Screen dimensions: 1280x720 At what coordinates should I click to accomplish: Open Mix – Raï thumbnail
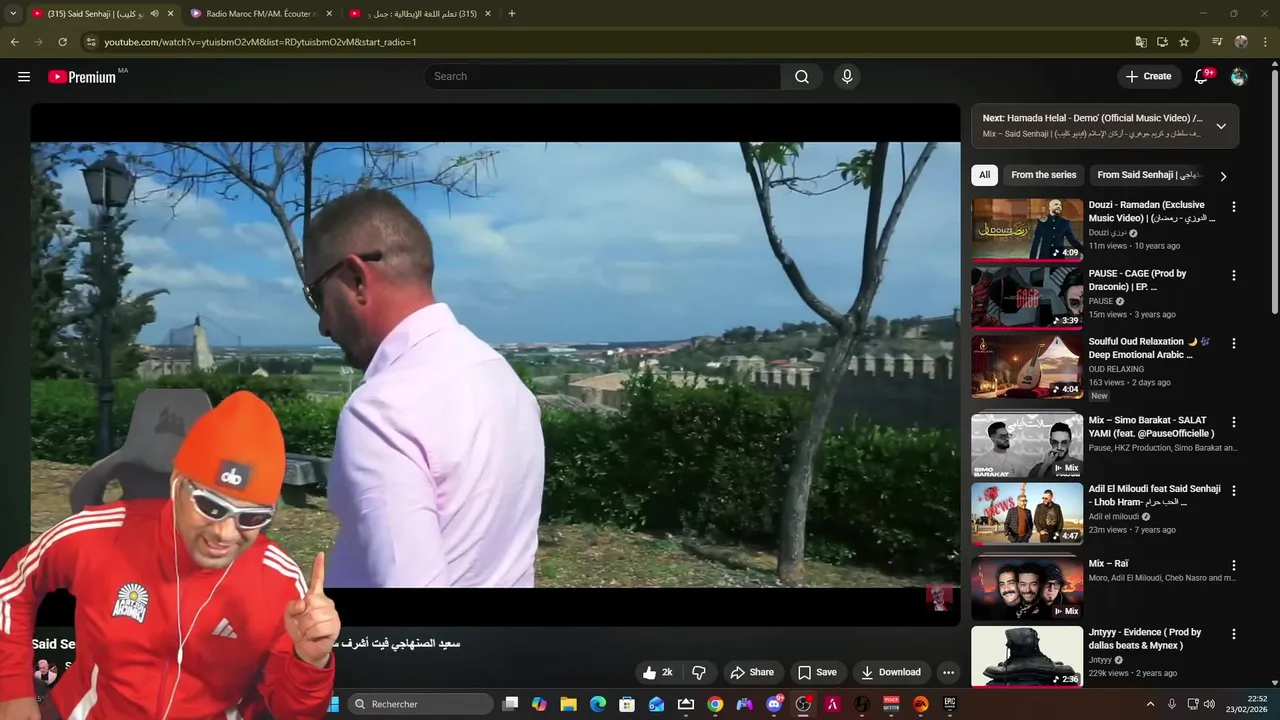1027,588
